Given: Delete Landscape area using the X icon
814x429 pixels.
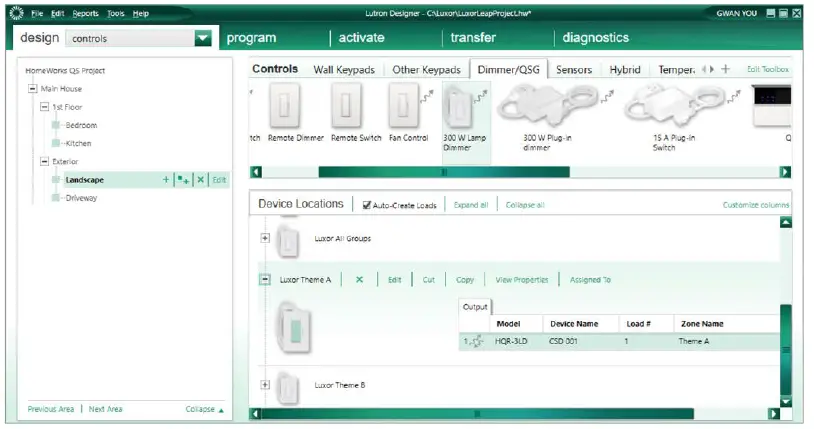Looking at the screenshot, I should pyautogui.click(x=200, y=180).
